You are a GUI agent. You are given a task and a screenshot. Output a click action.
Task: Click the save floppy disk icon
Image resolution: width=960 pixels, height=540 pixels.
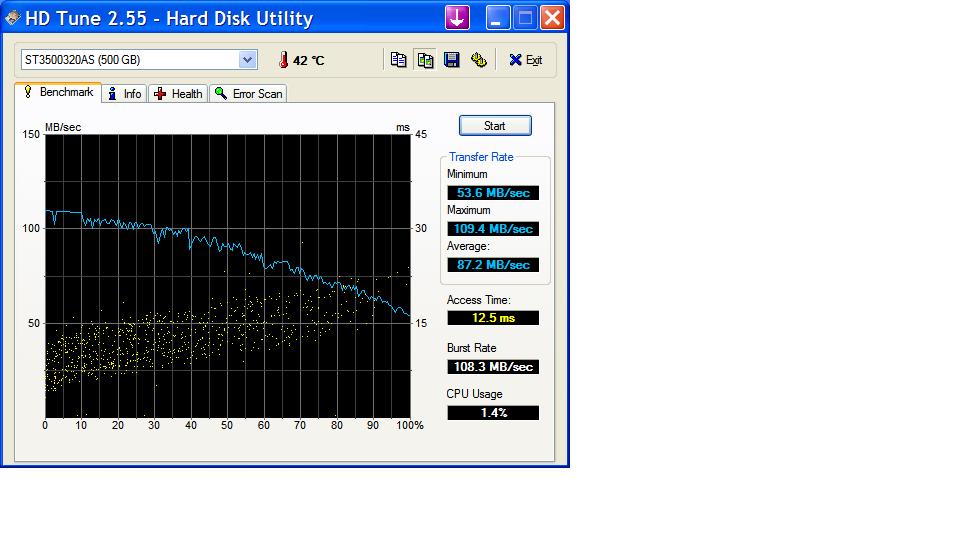click(452, 59)
